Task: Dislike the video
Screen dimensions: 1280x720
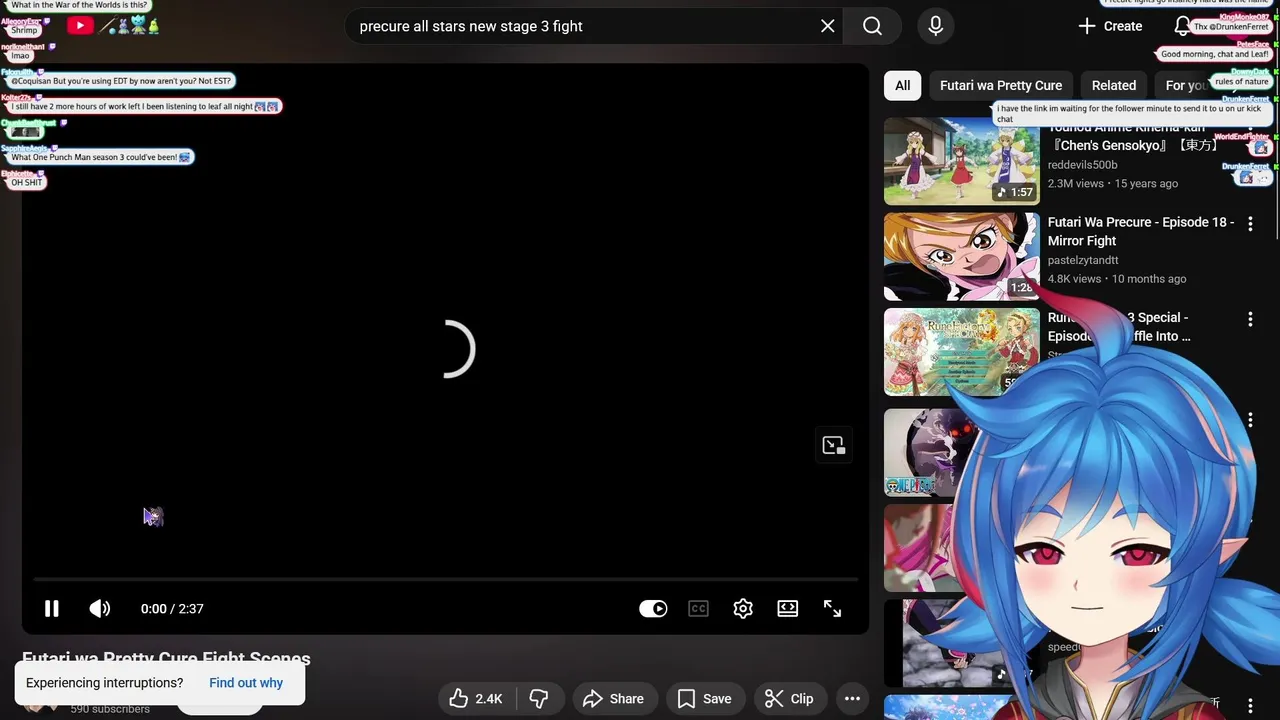Action: 539,699
